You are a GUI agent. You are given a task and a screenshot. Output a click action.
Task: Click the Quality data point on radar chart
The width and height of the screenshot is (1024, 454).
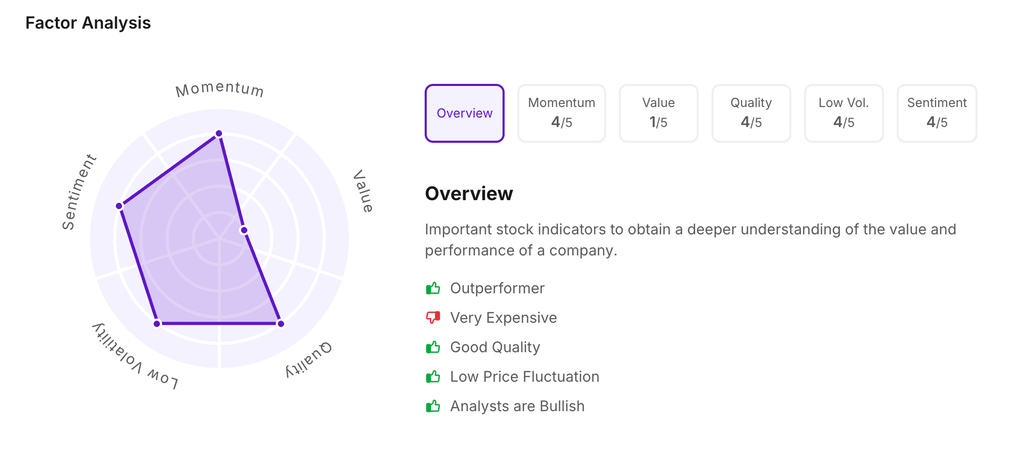tap(280, 324)
